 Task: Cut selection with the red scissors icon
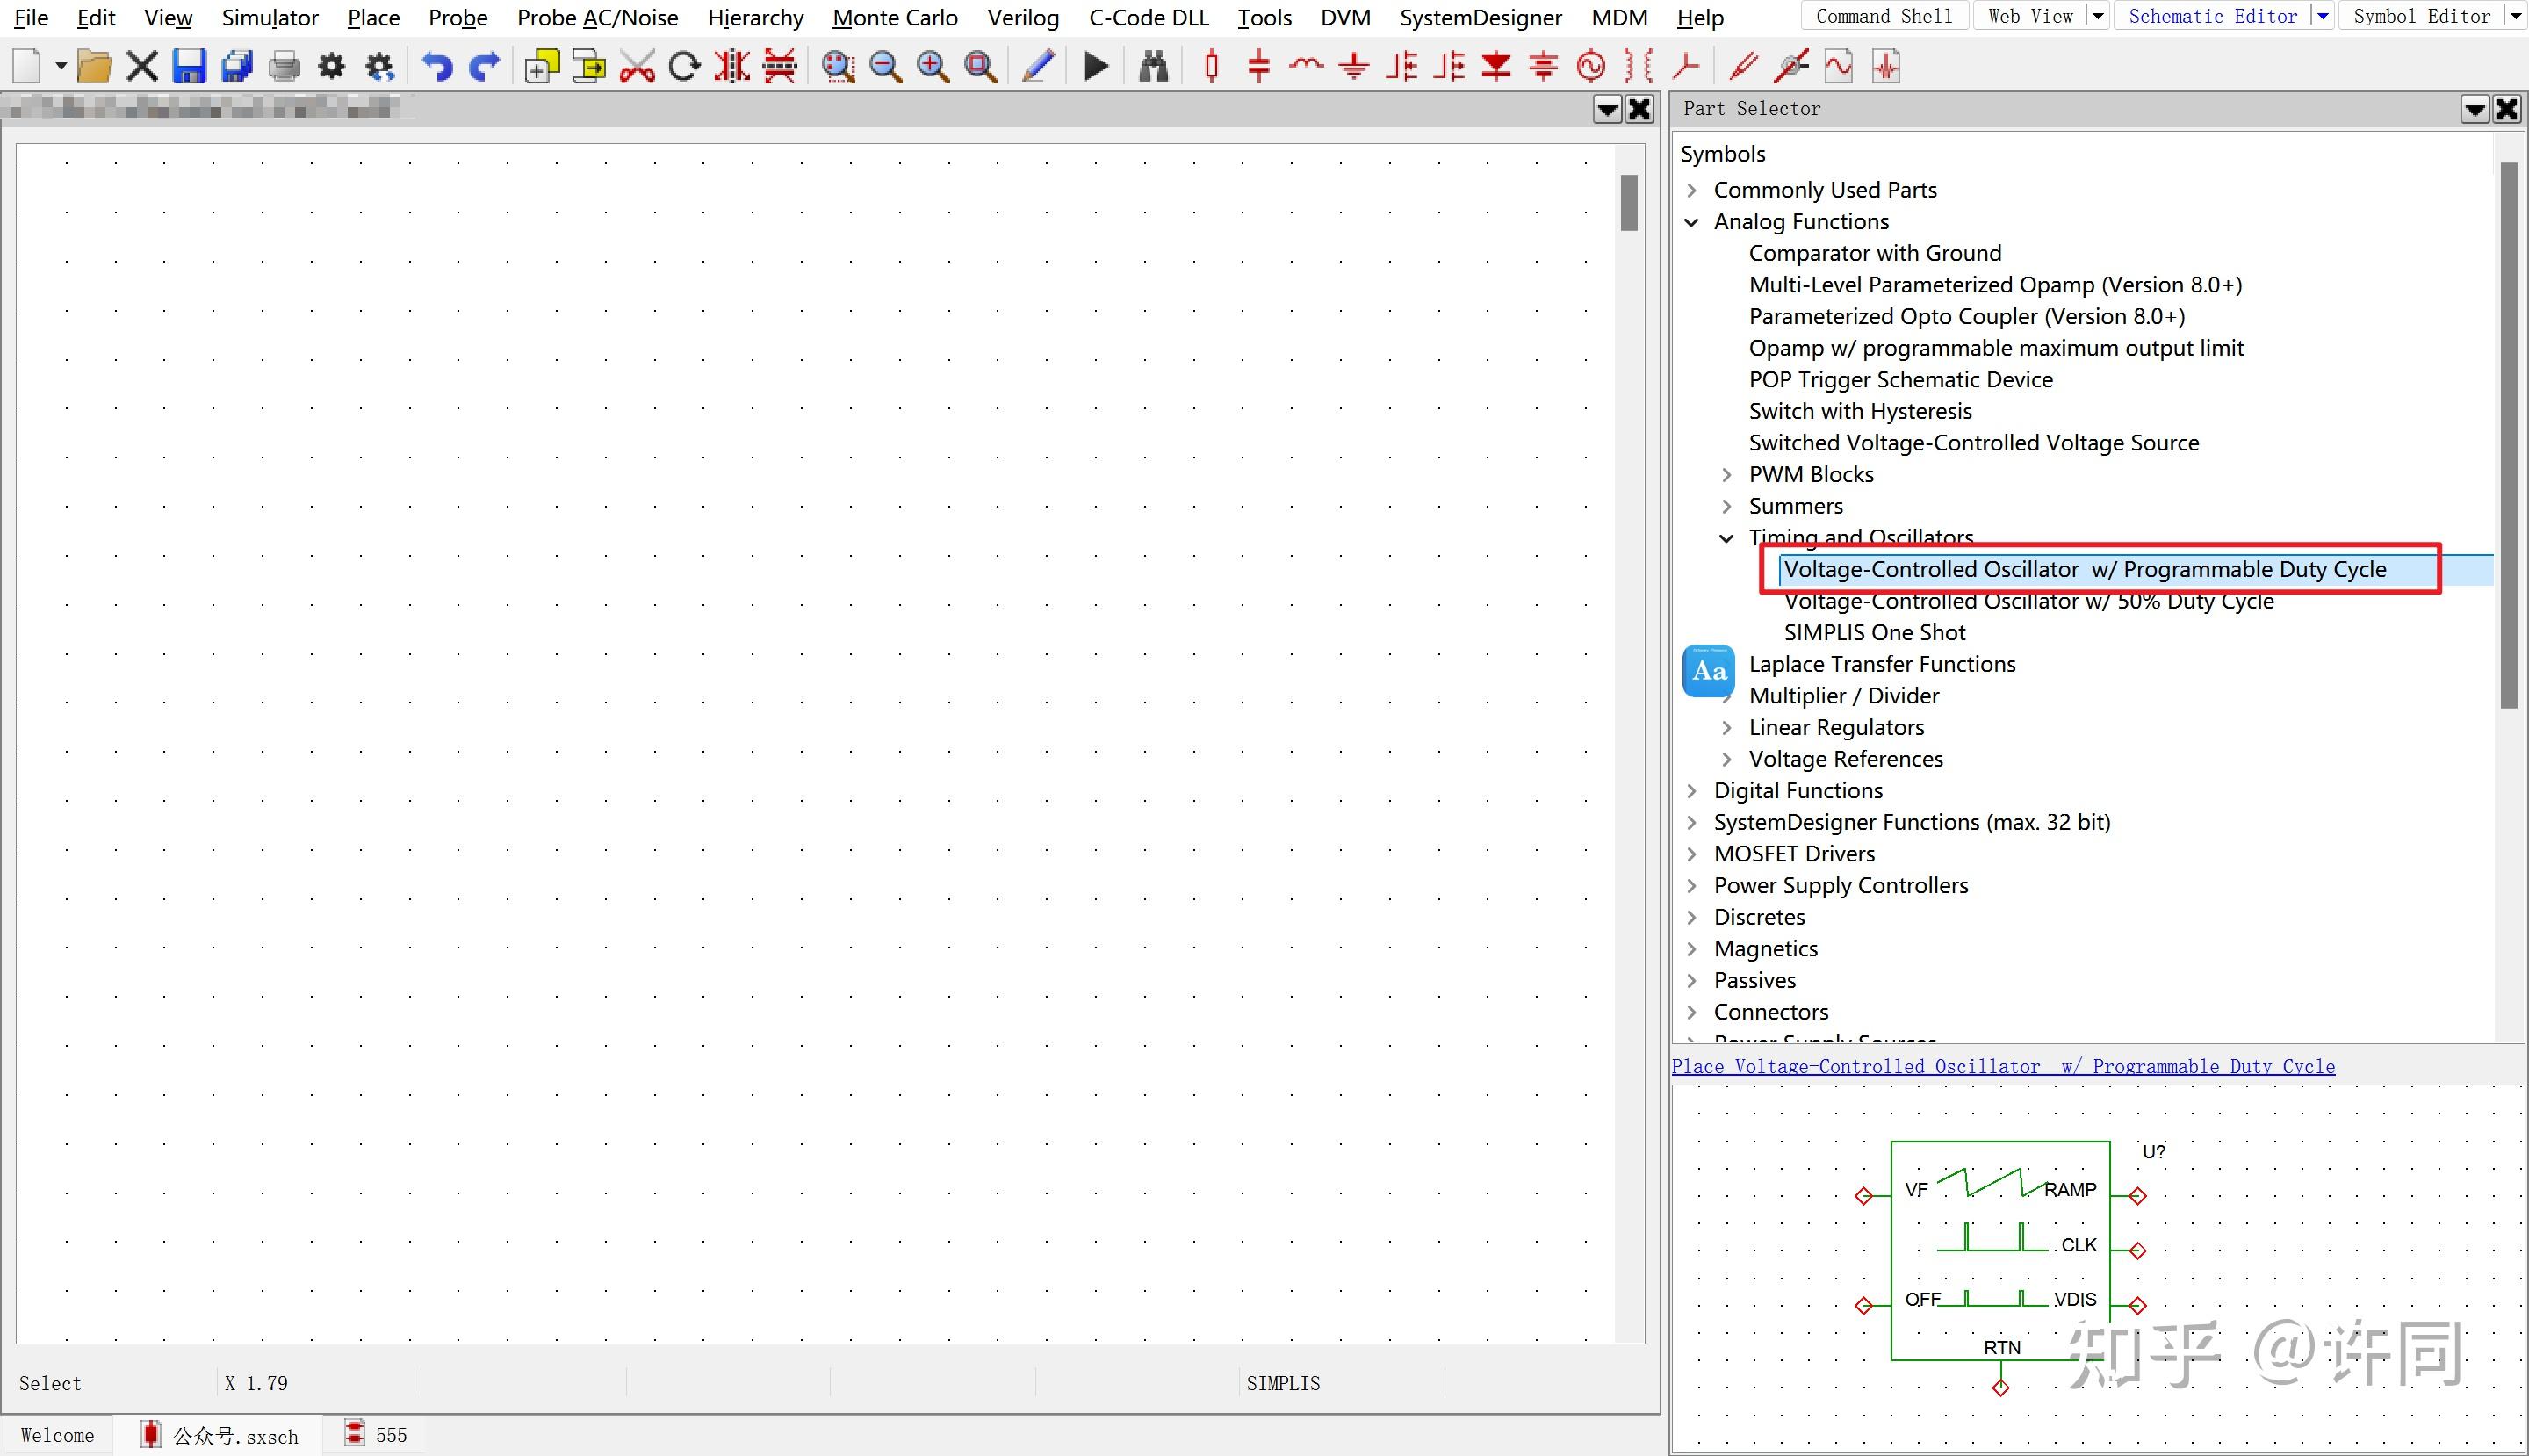click(x=637, y=67)
